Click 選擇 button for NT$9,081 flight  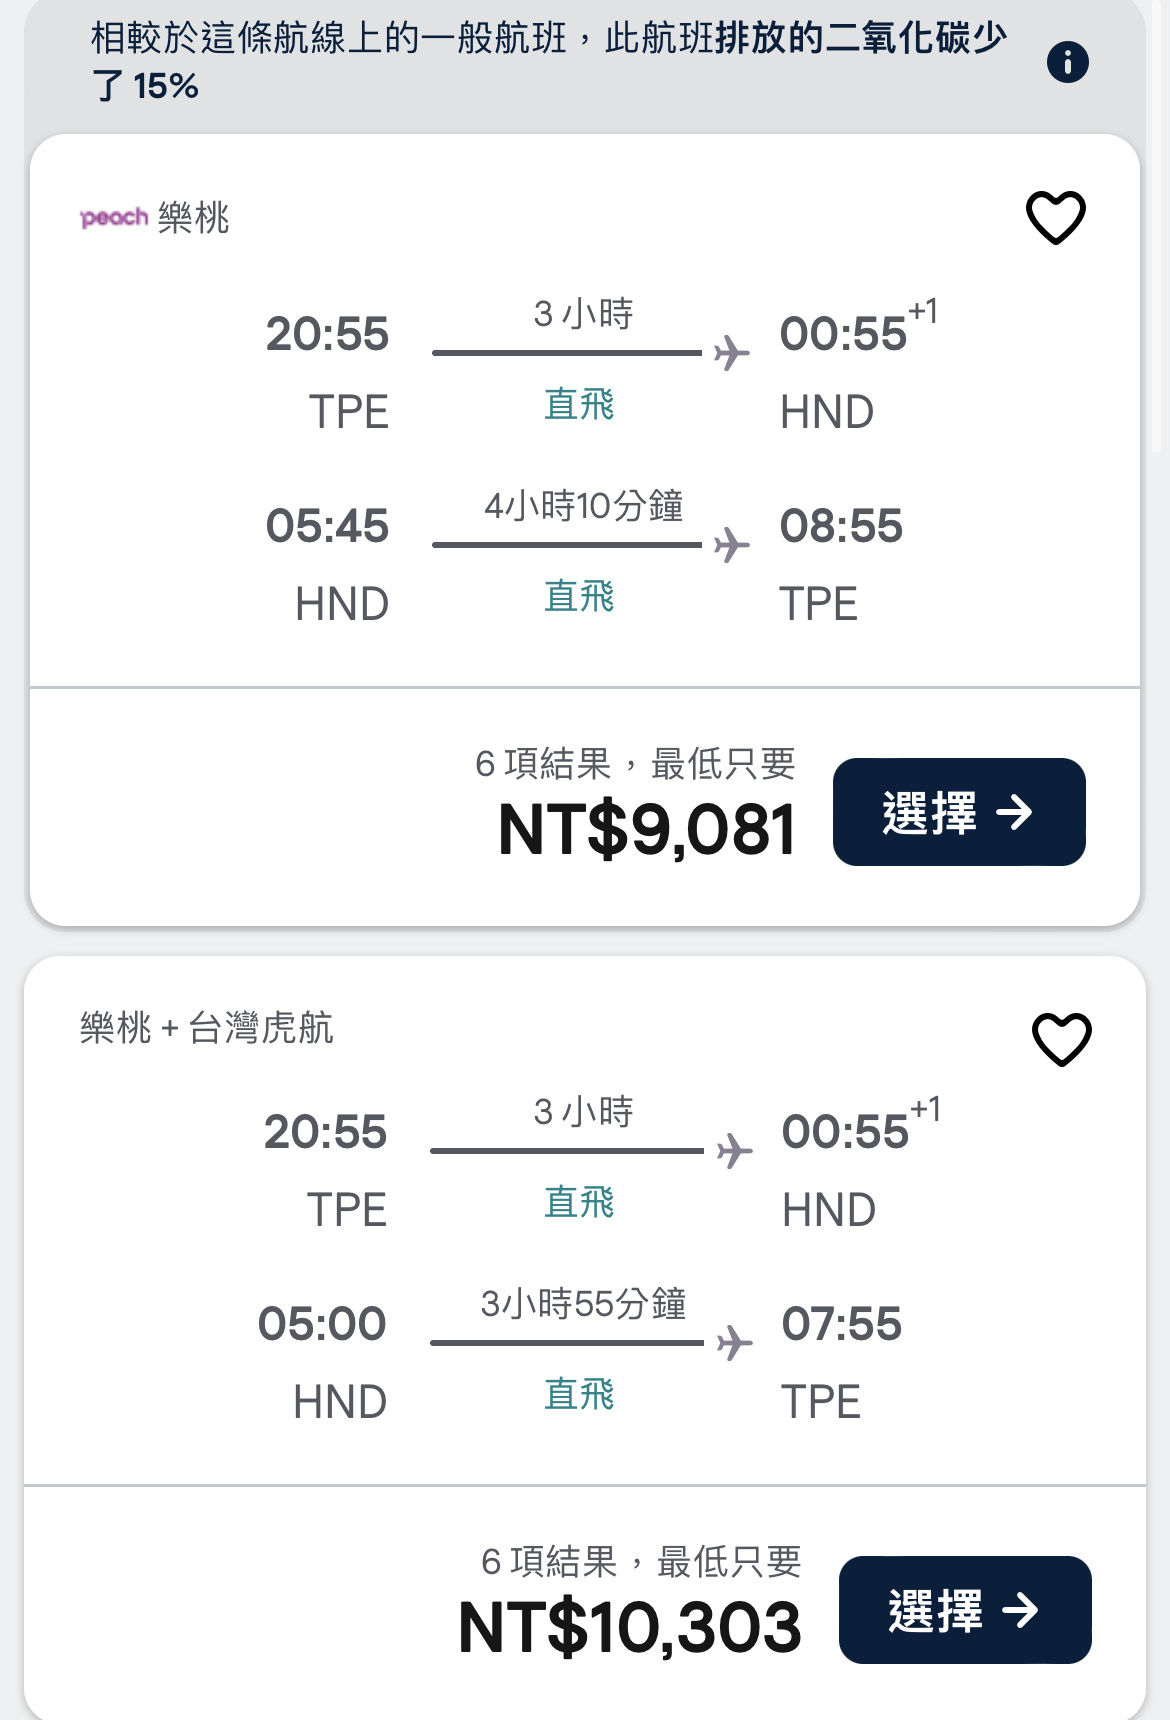(959, 812)
